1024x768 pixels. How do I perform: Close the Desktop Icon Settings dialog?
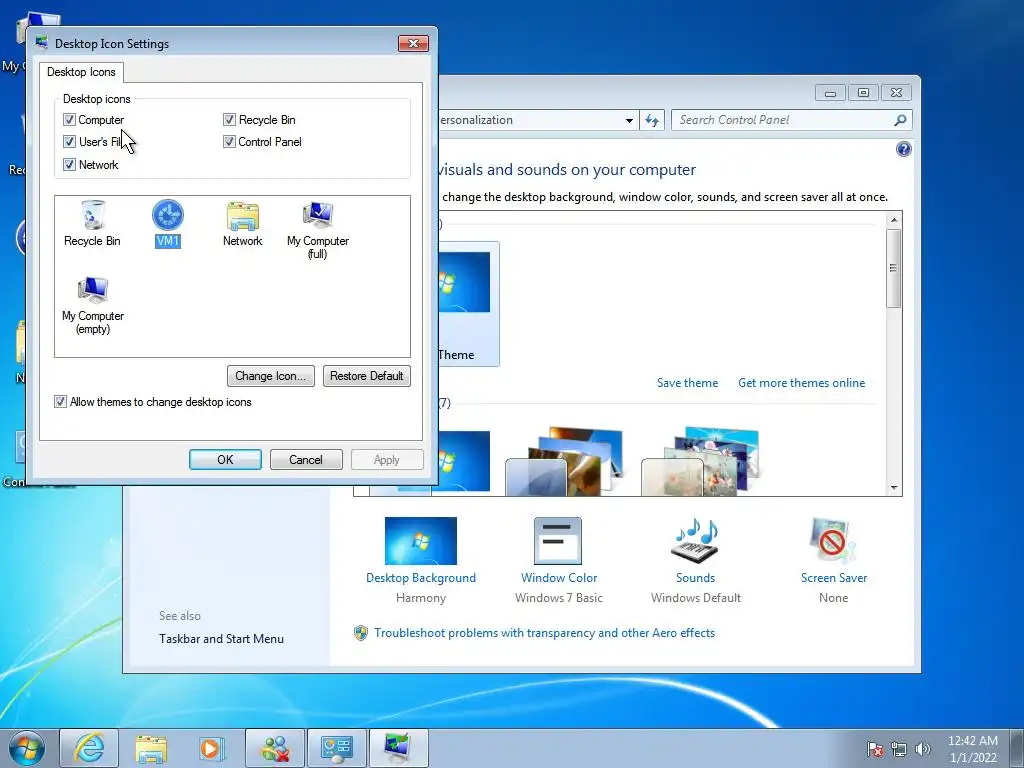point(413,44)
